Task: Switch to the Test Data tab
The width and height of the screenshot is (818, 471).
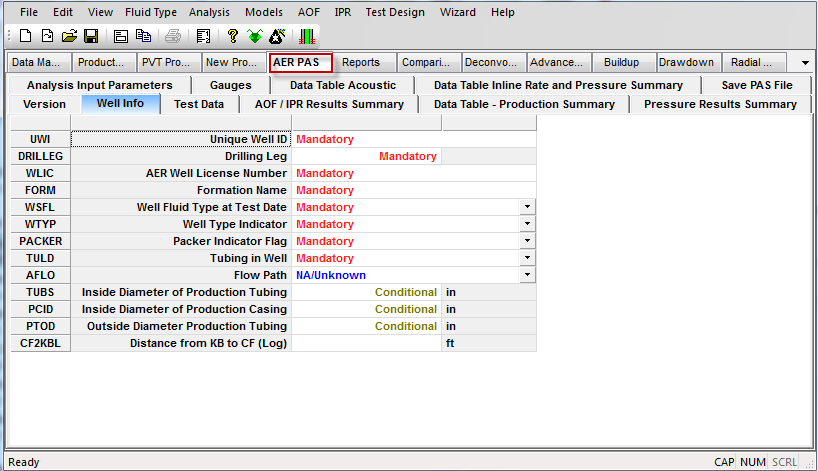Action: (x=198, y=104)
